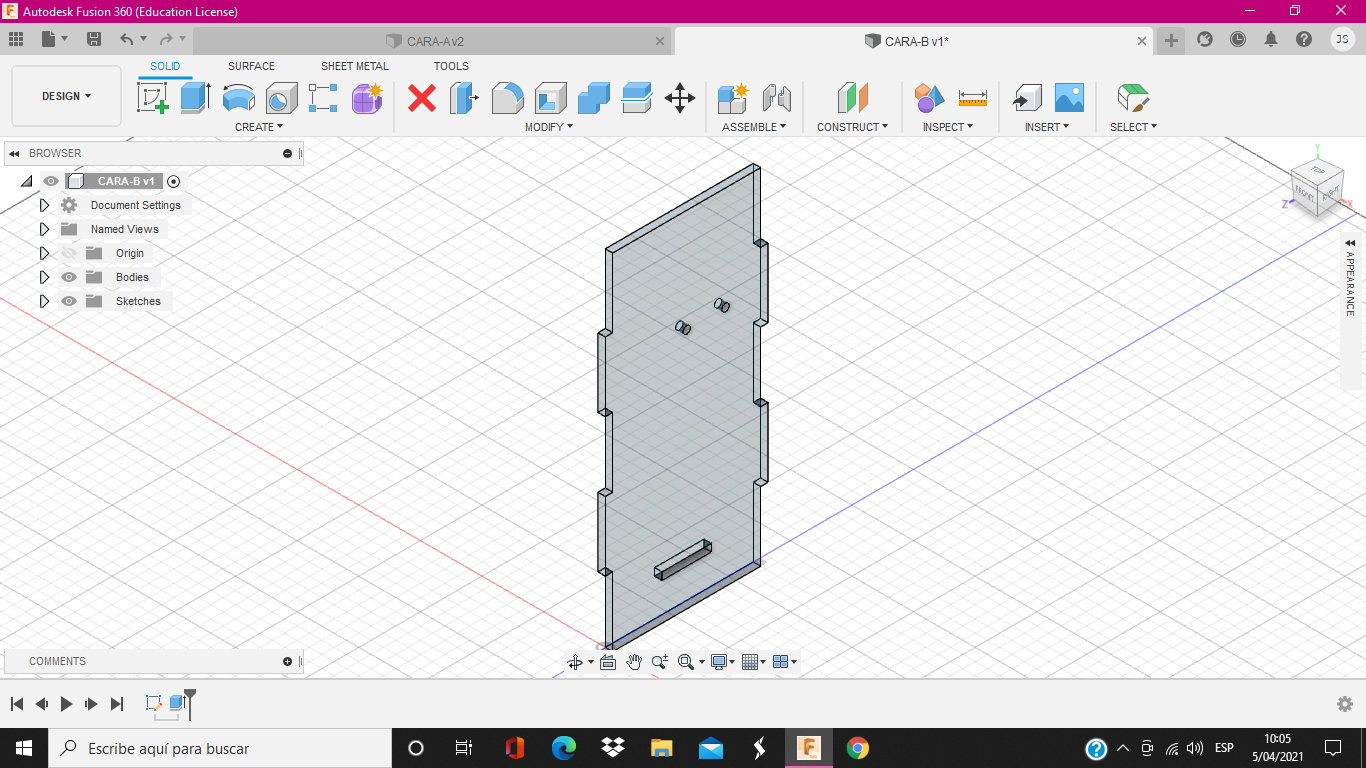Select the Revolve tool

coord(238,98)
